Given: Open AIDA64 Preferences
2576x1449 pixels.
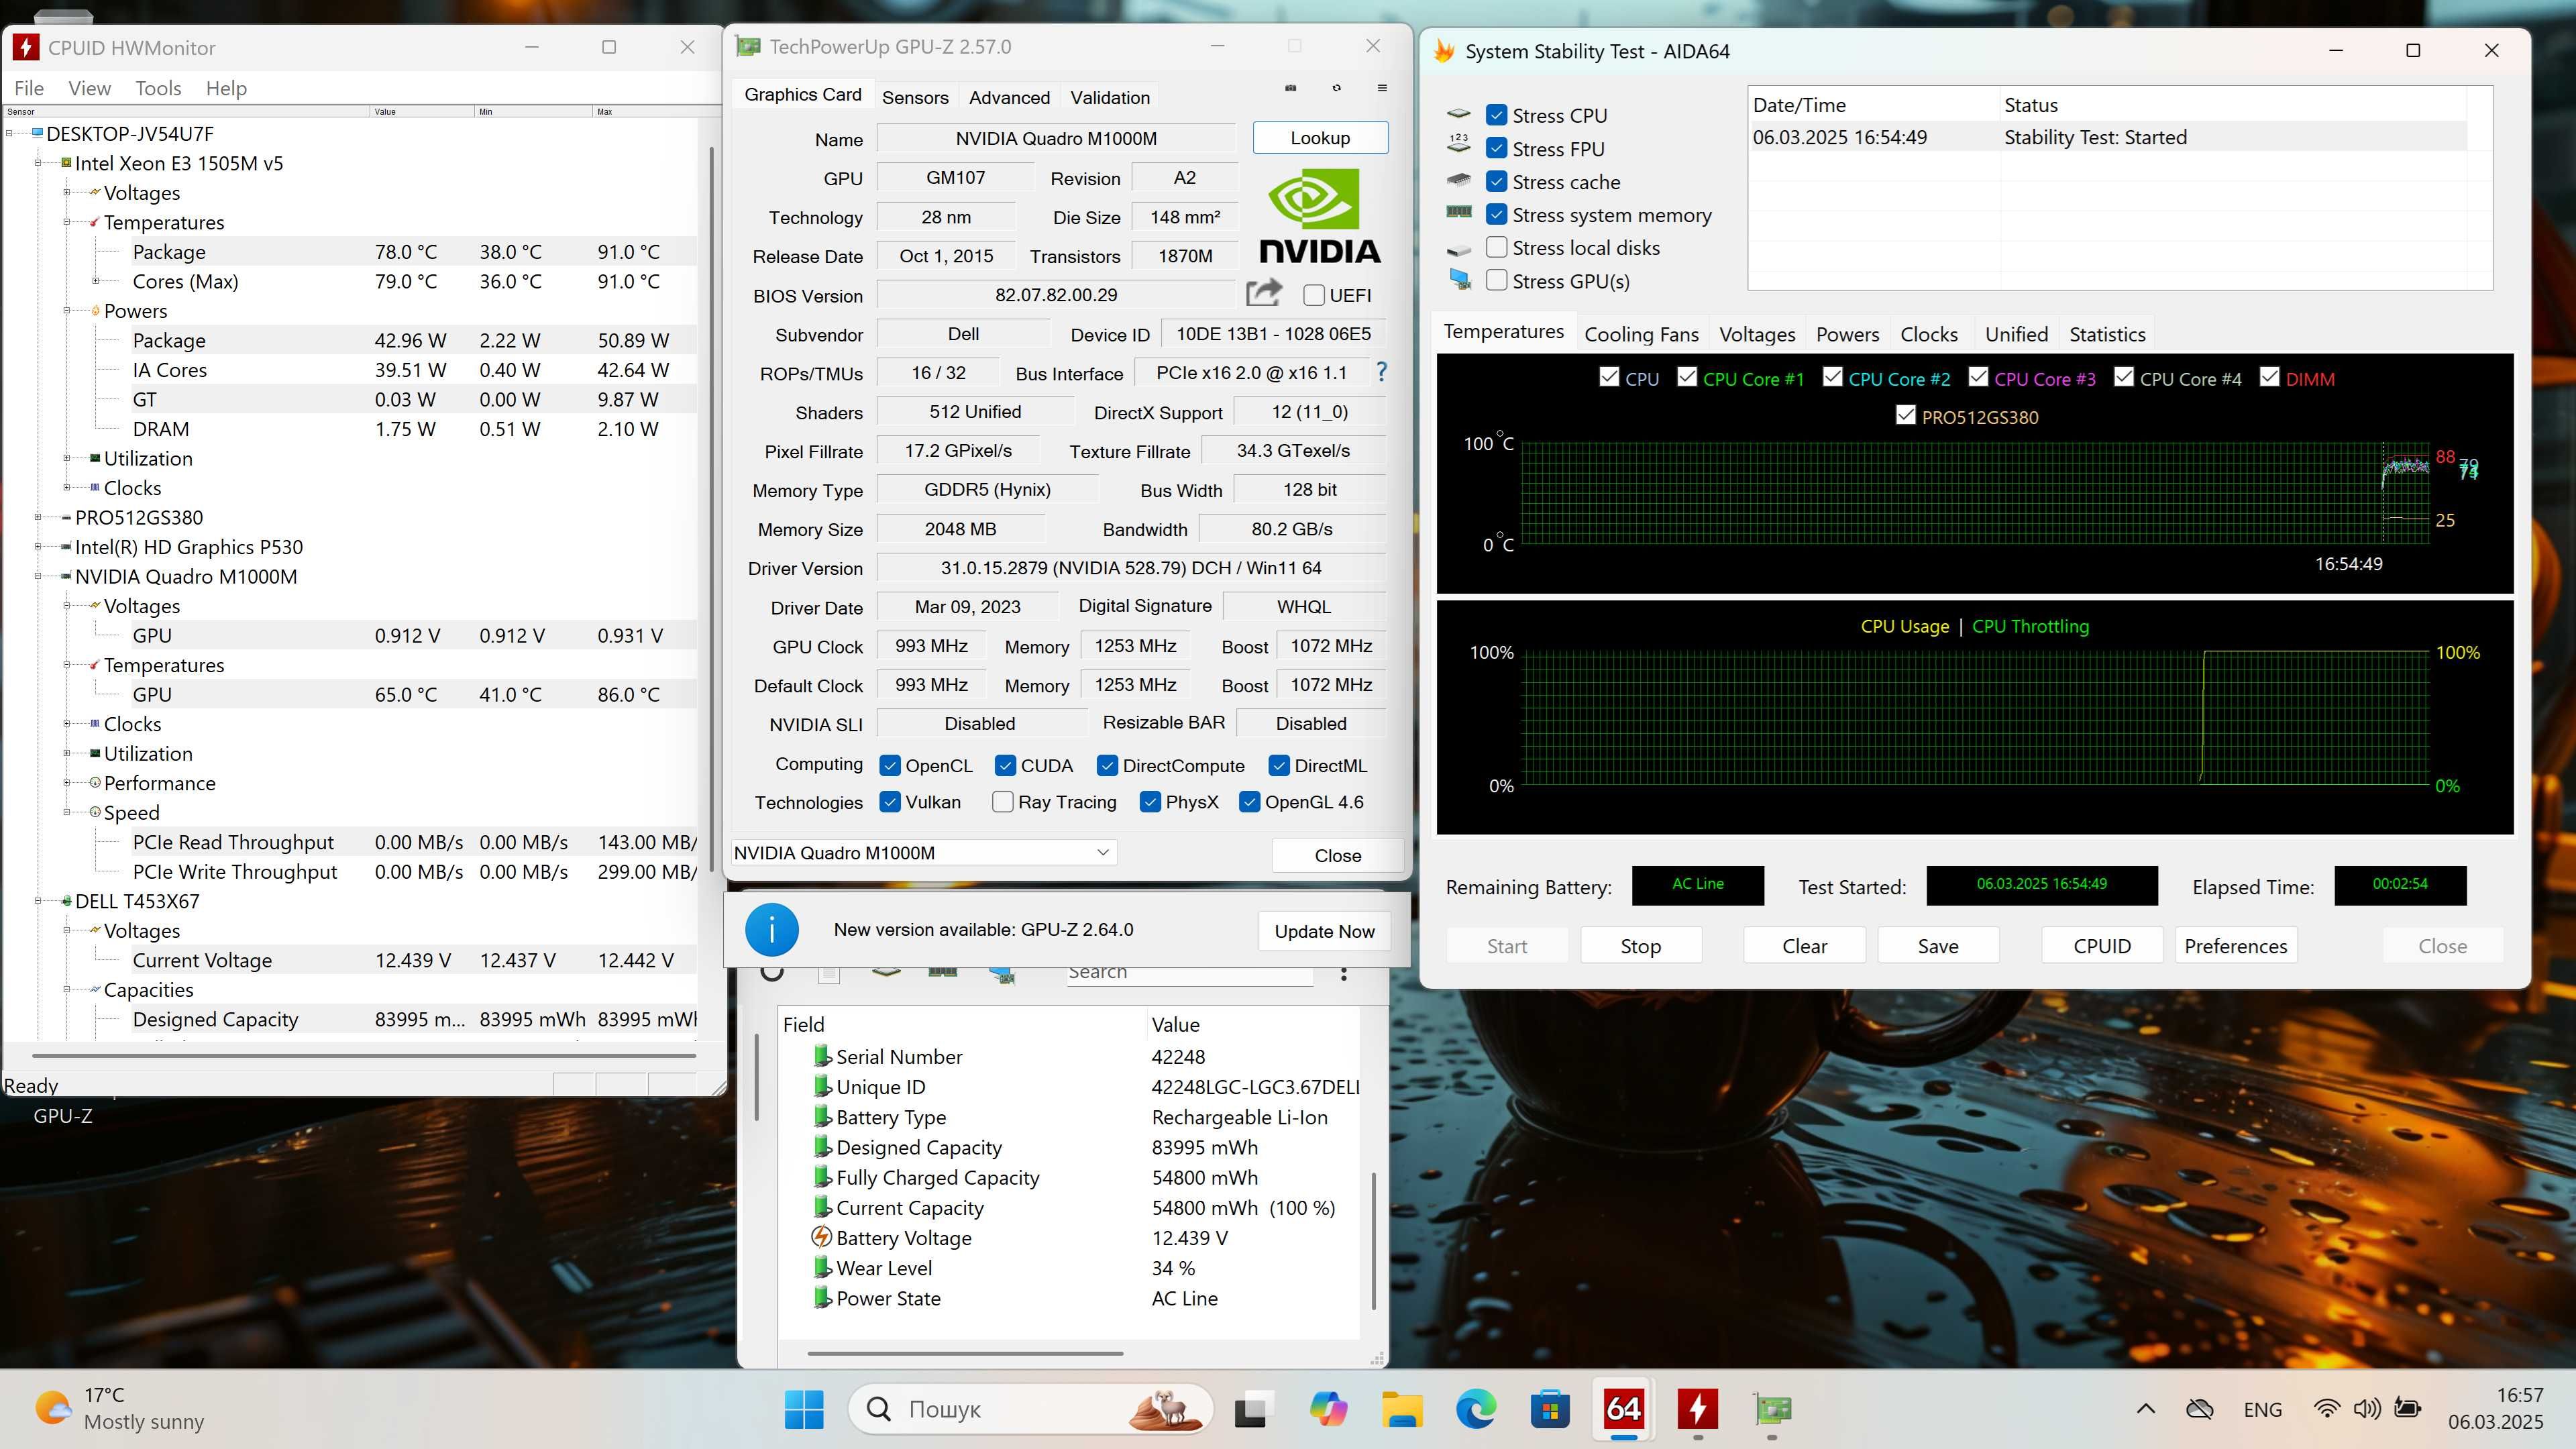Looking at the screenshot, I should click(2235, 946).
